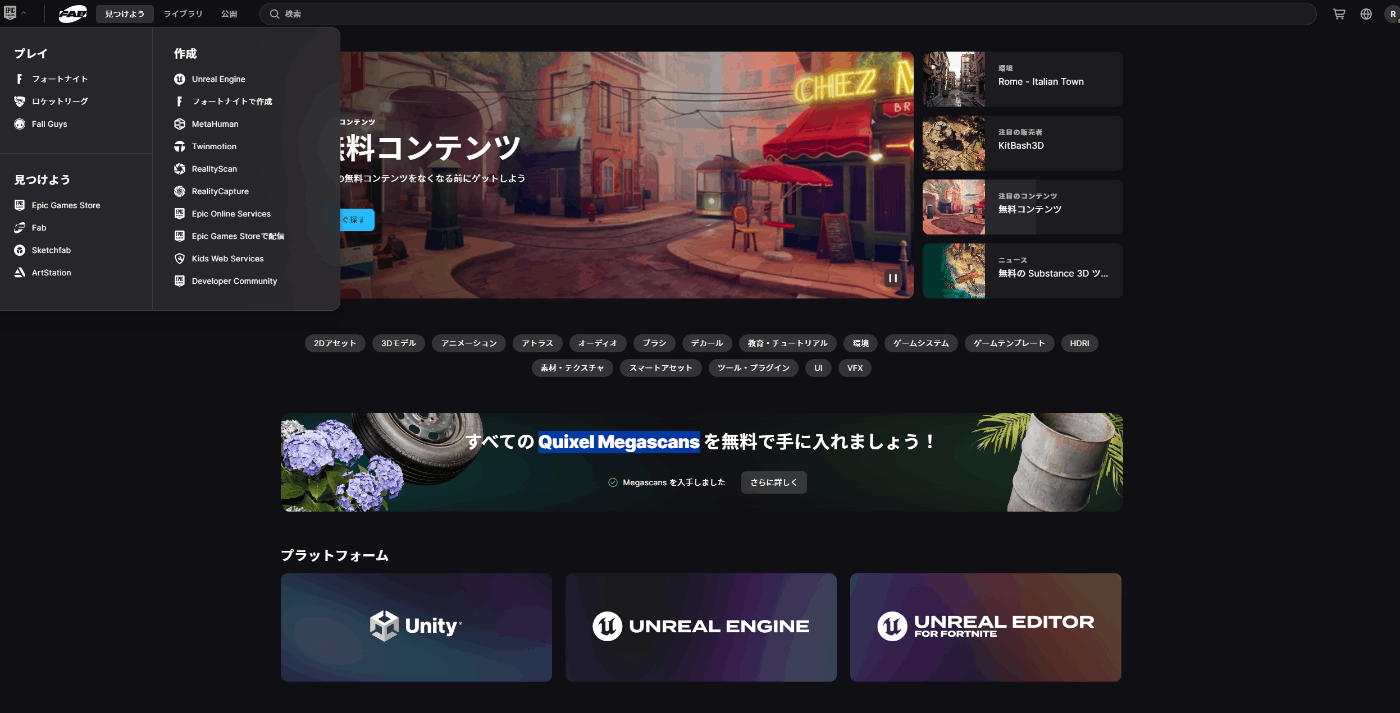This screenshot has width=1400, height=713.
Task: Open the Unreal Engine platform card
Action: click(x=701, y=627)
